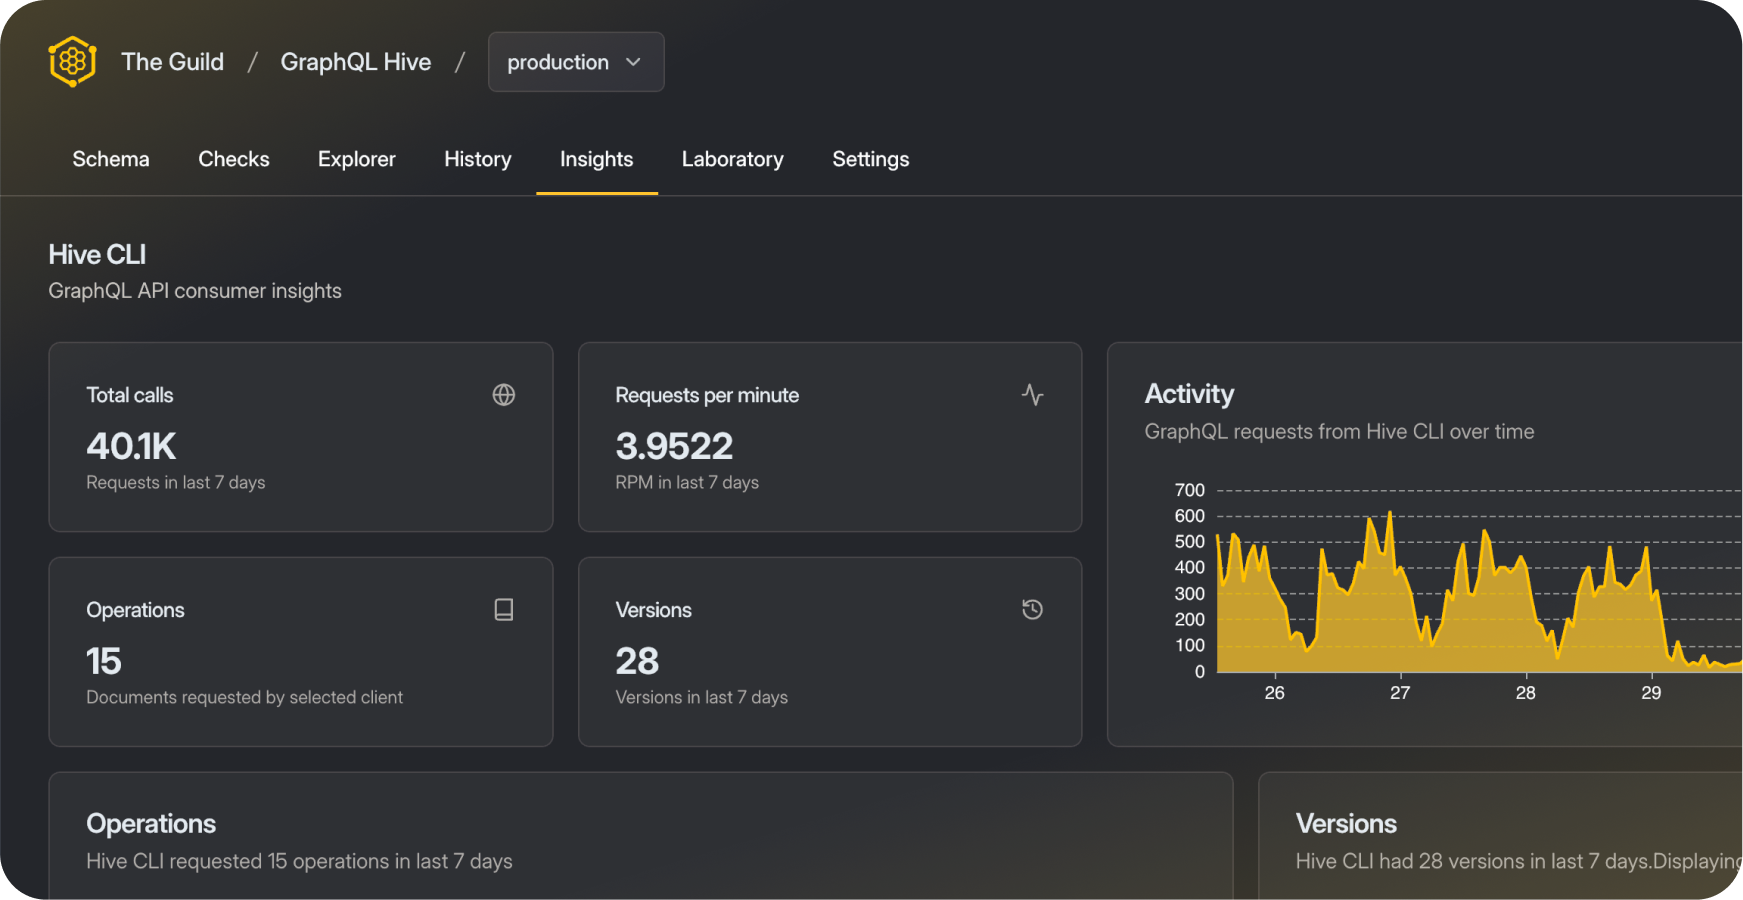1743x900 pixels.
Task: Expand the environment selector chevron
Action: (633, 61)
